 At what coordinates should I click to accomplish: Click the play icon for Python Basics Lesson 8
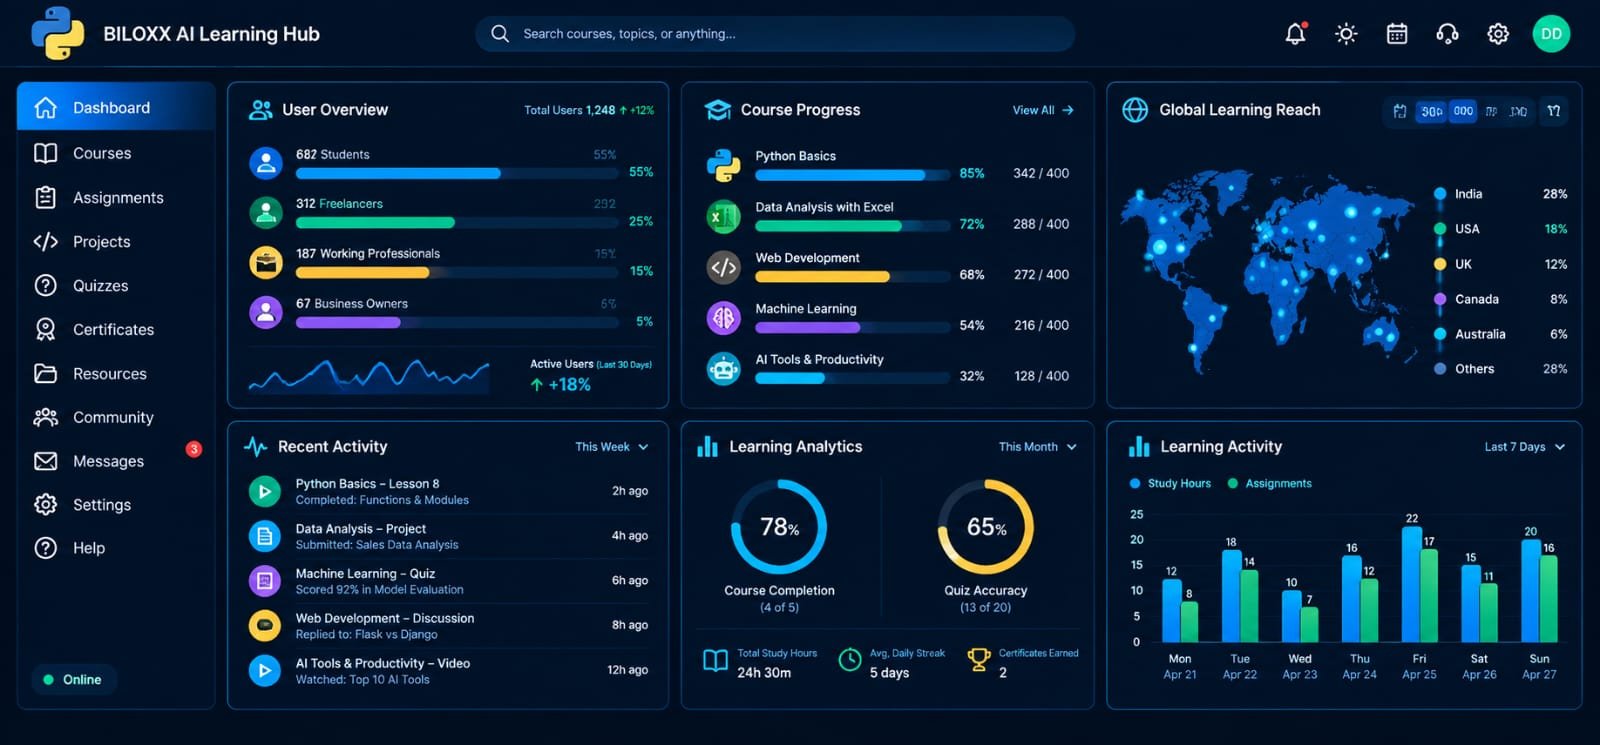264,491
